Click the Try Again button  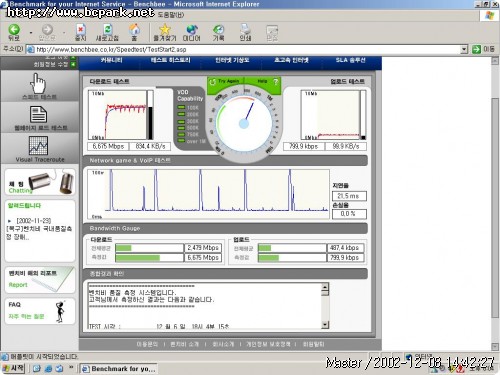pyautogui.click(x=225, y=81)
